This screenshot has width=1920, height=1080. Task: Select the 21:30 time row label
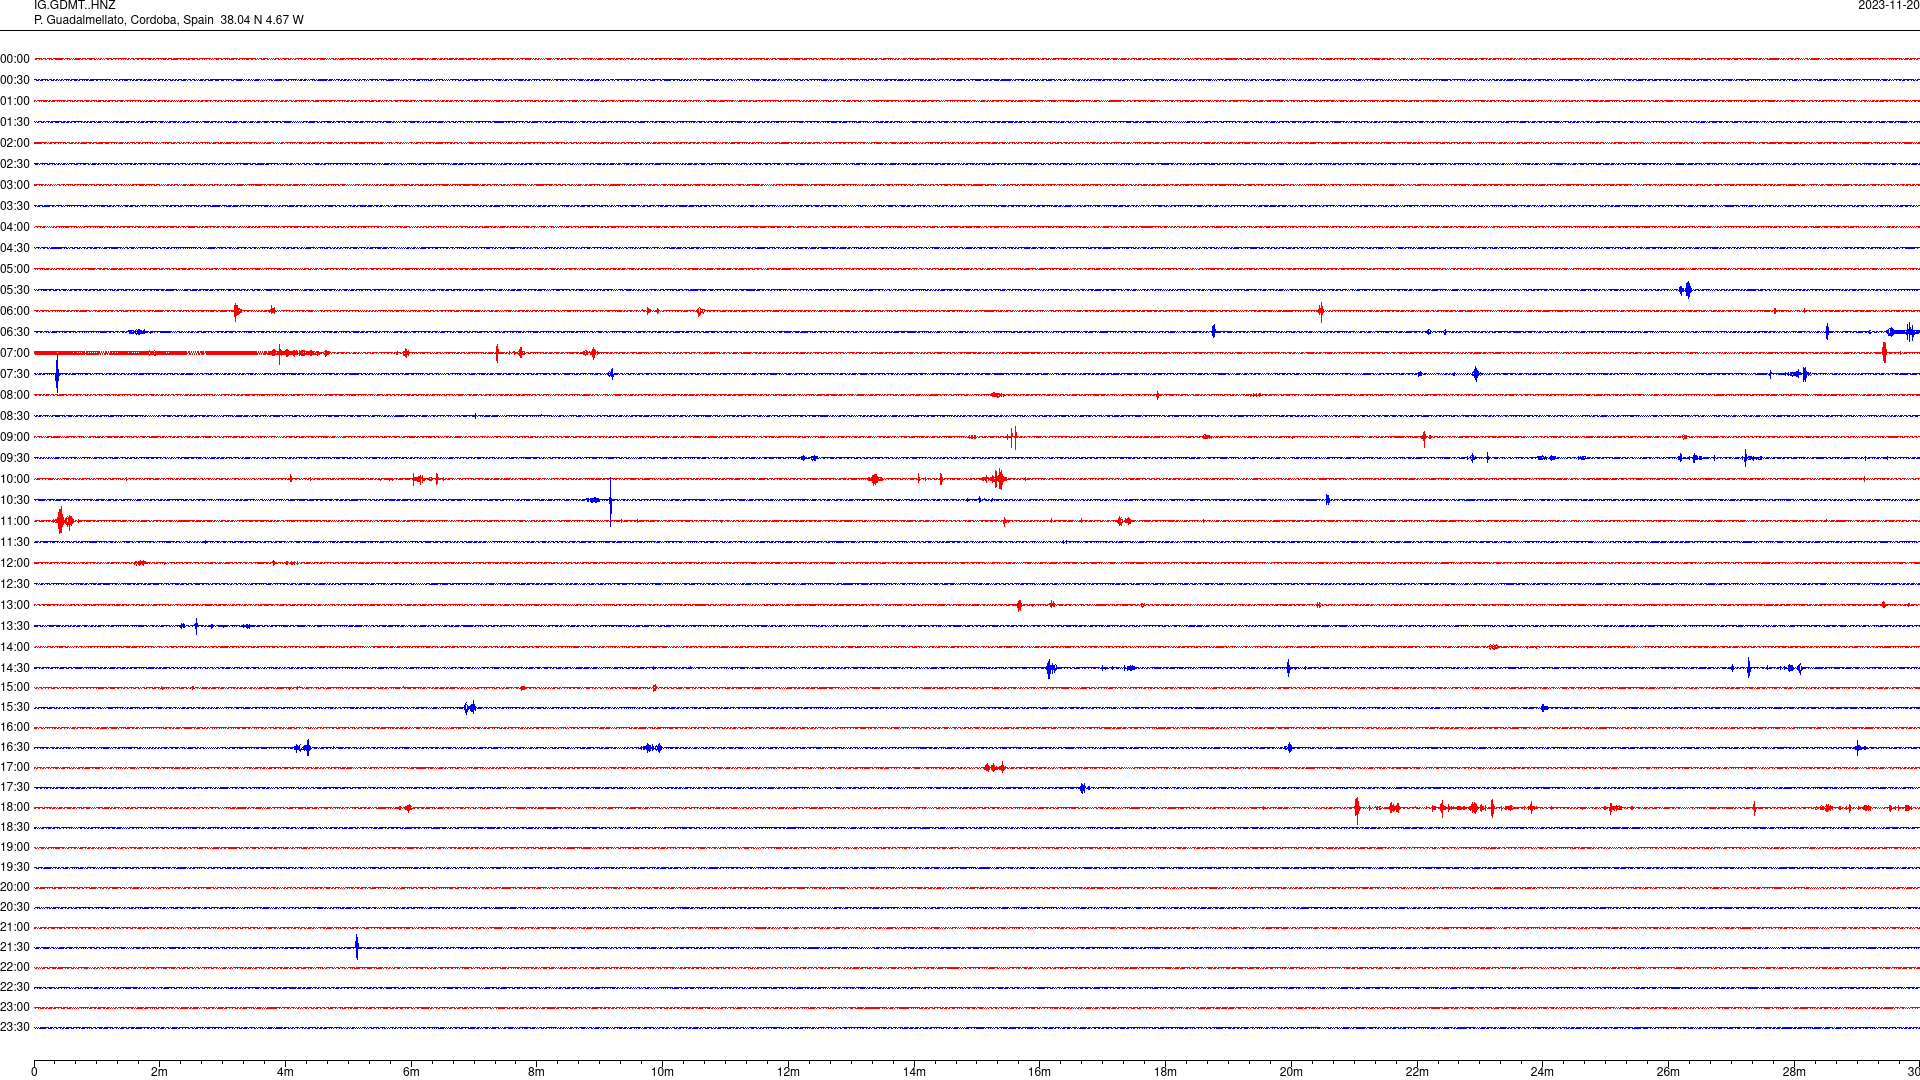coord(15,947)
